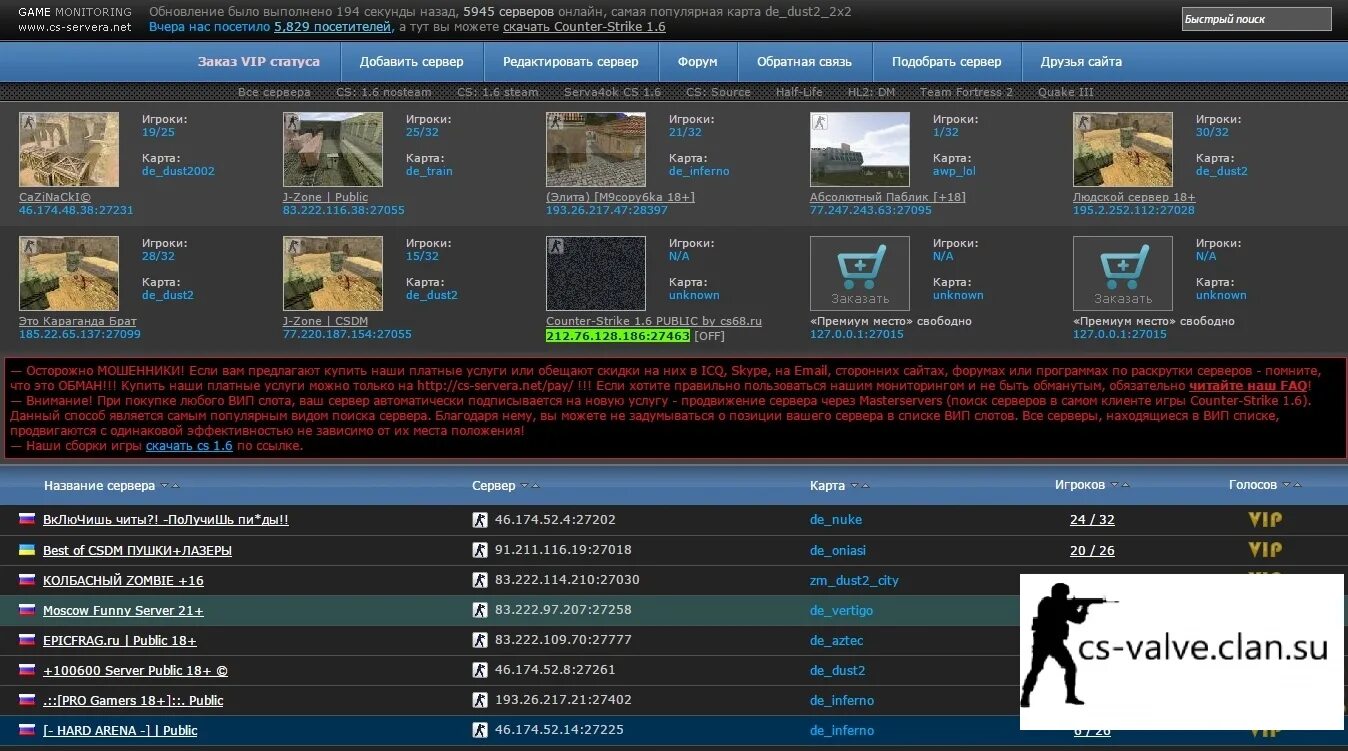Click the CS game icon next to 46.174.52.14:27225
The height and width of the screenshot is (751, 1348).
480,730
